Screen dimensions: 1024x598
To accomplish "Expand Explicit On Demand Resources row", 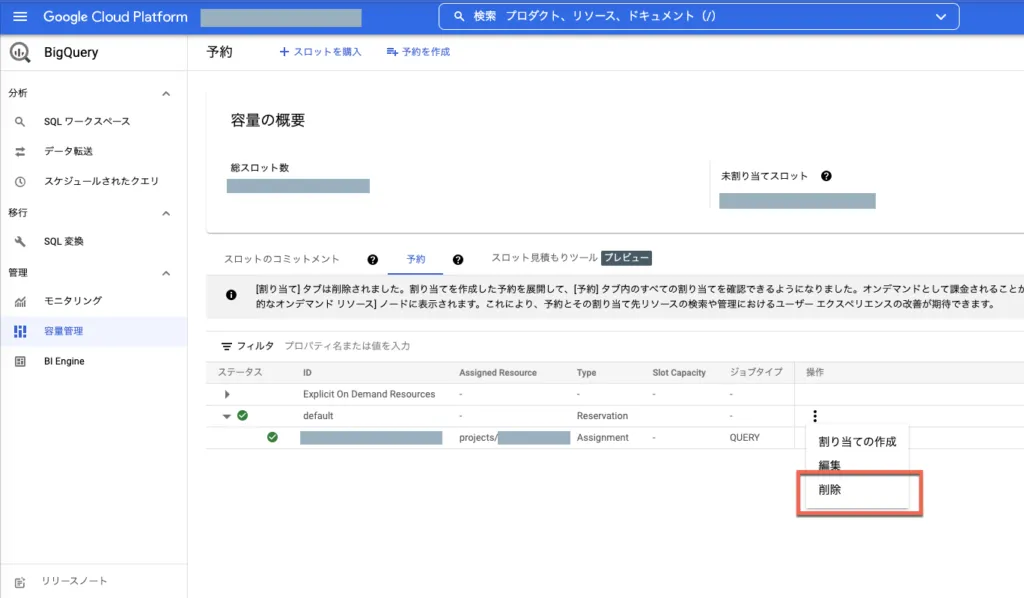I will tap(227, 394).
